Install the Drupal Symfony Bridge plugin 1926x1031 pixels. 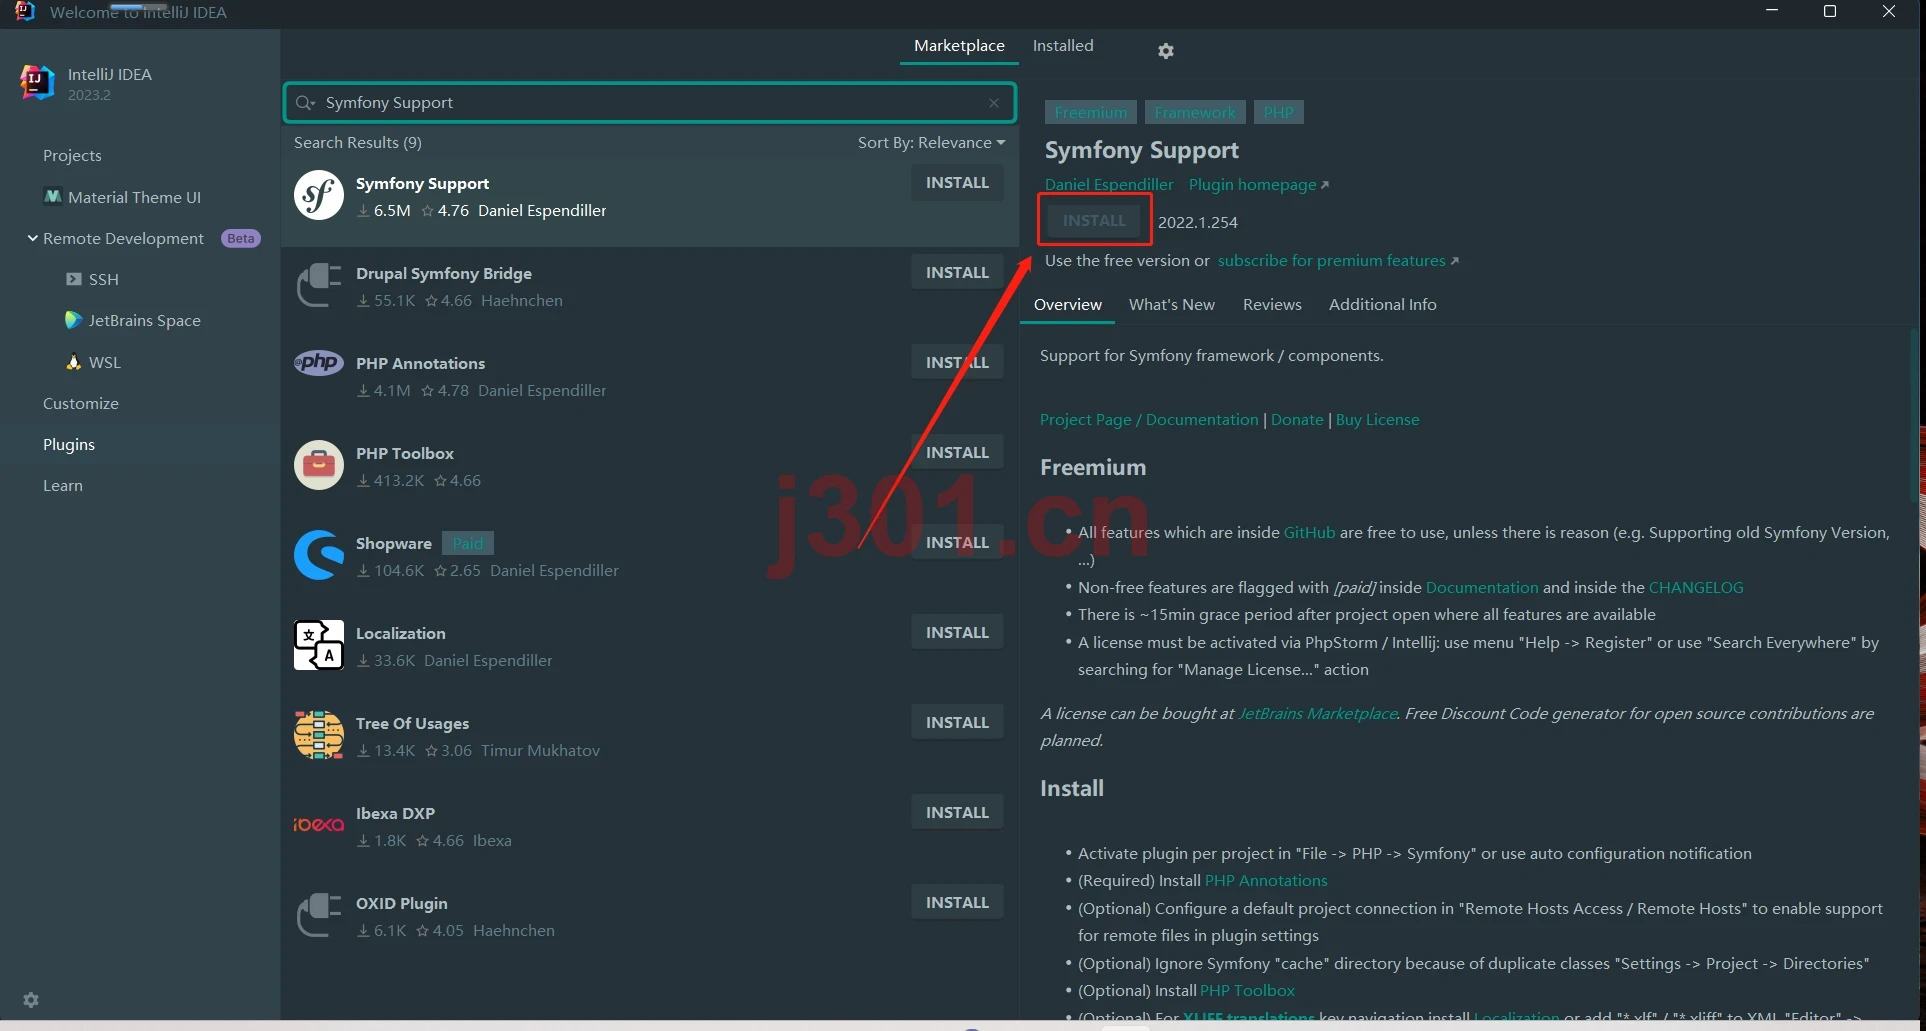pyautogui.click(x=957, y=273)
